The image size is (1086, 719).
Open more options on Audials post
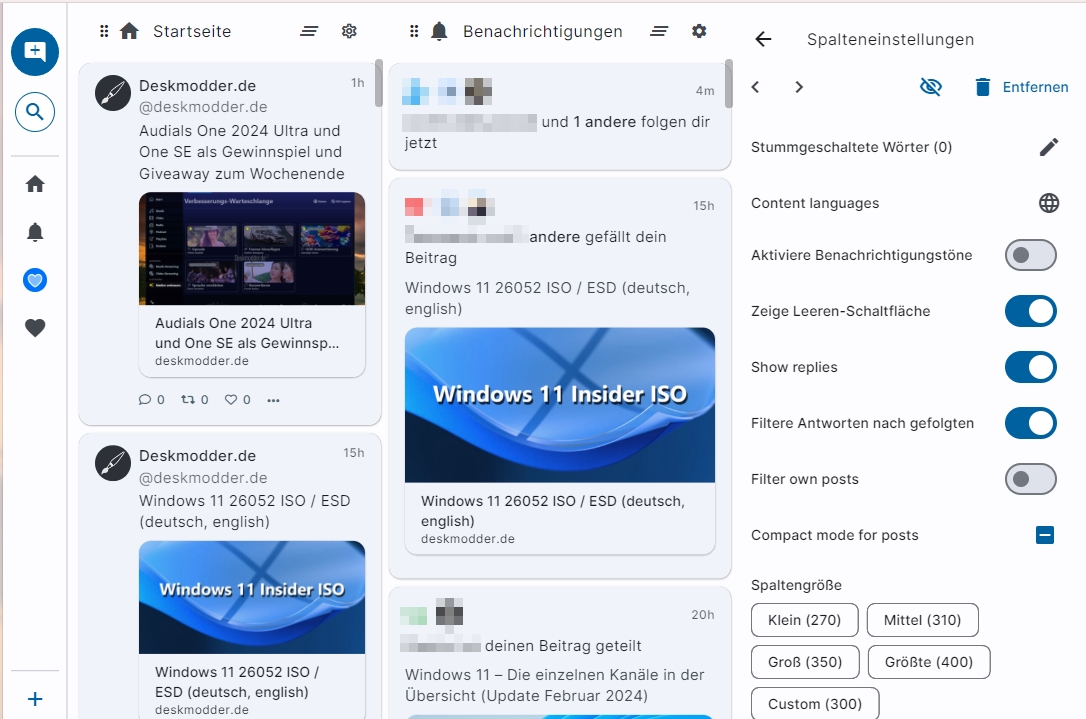274,400
